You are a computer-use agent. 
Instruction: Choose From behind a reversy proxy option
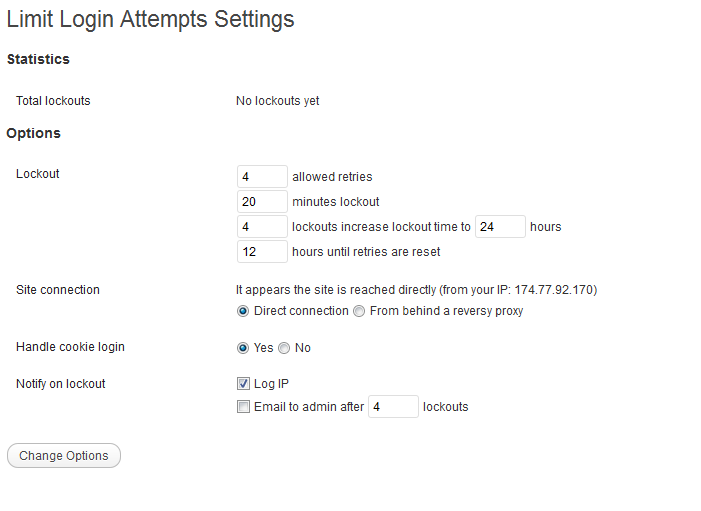pyautogui.click(x=359, y=311)
